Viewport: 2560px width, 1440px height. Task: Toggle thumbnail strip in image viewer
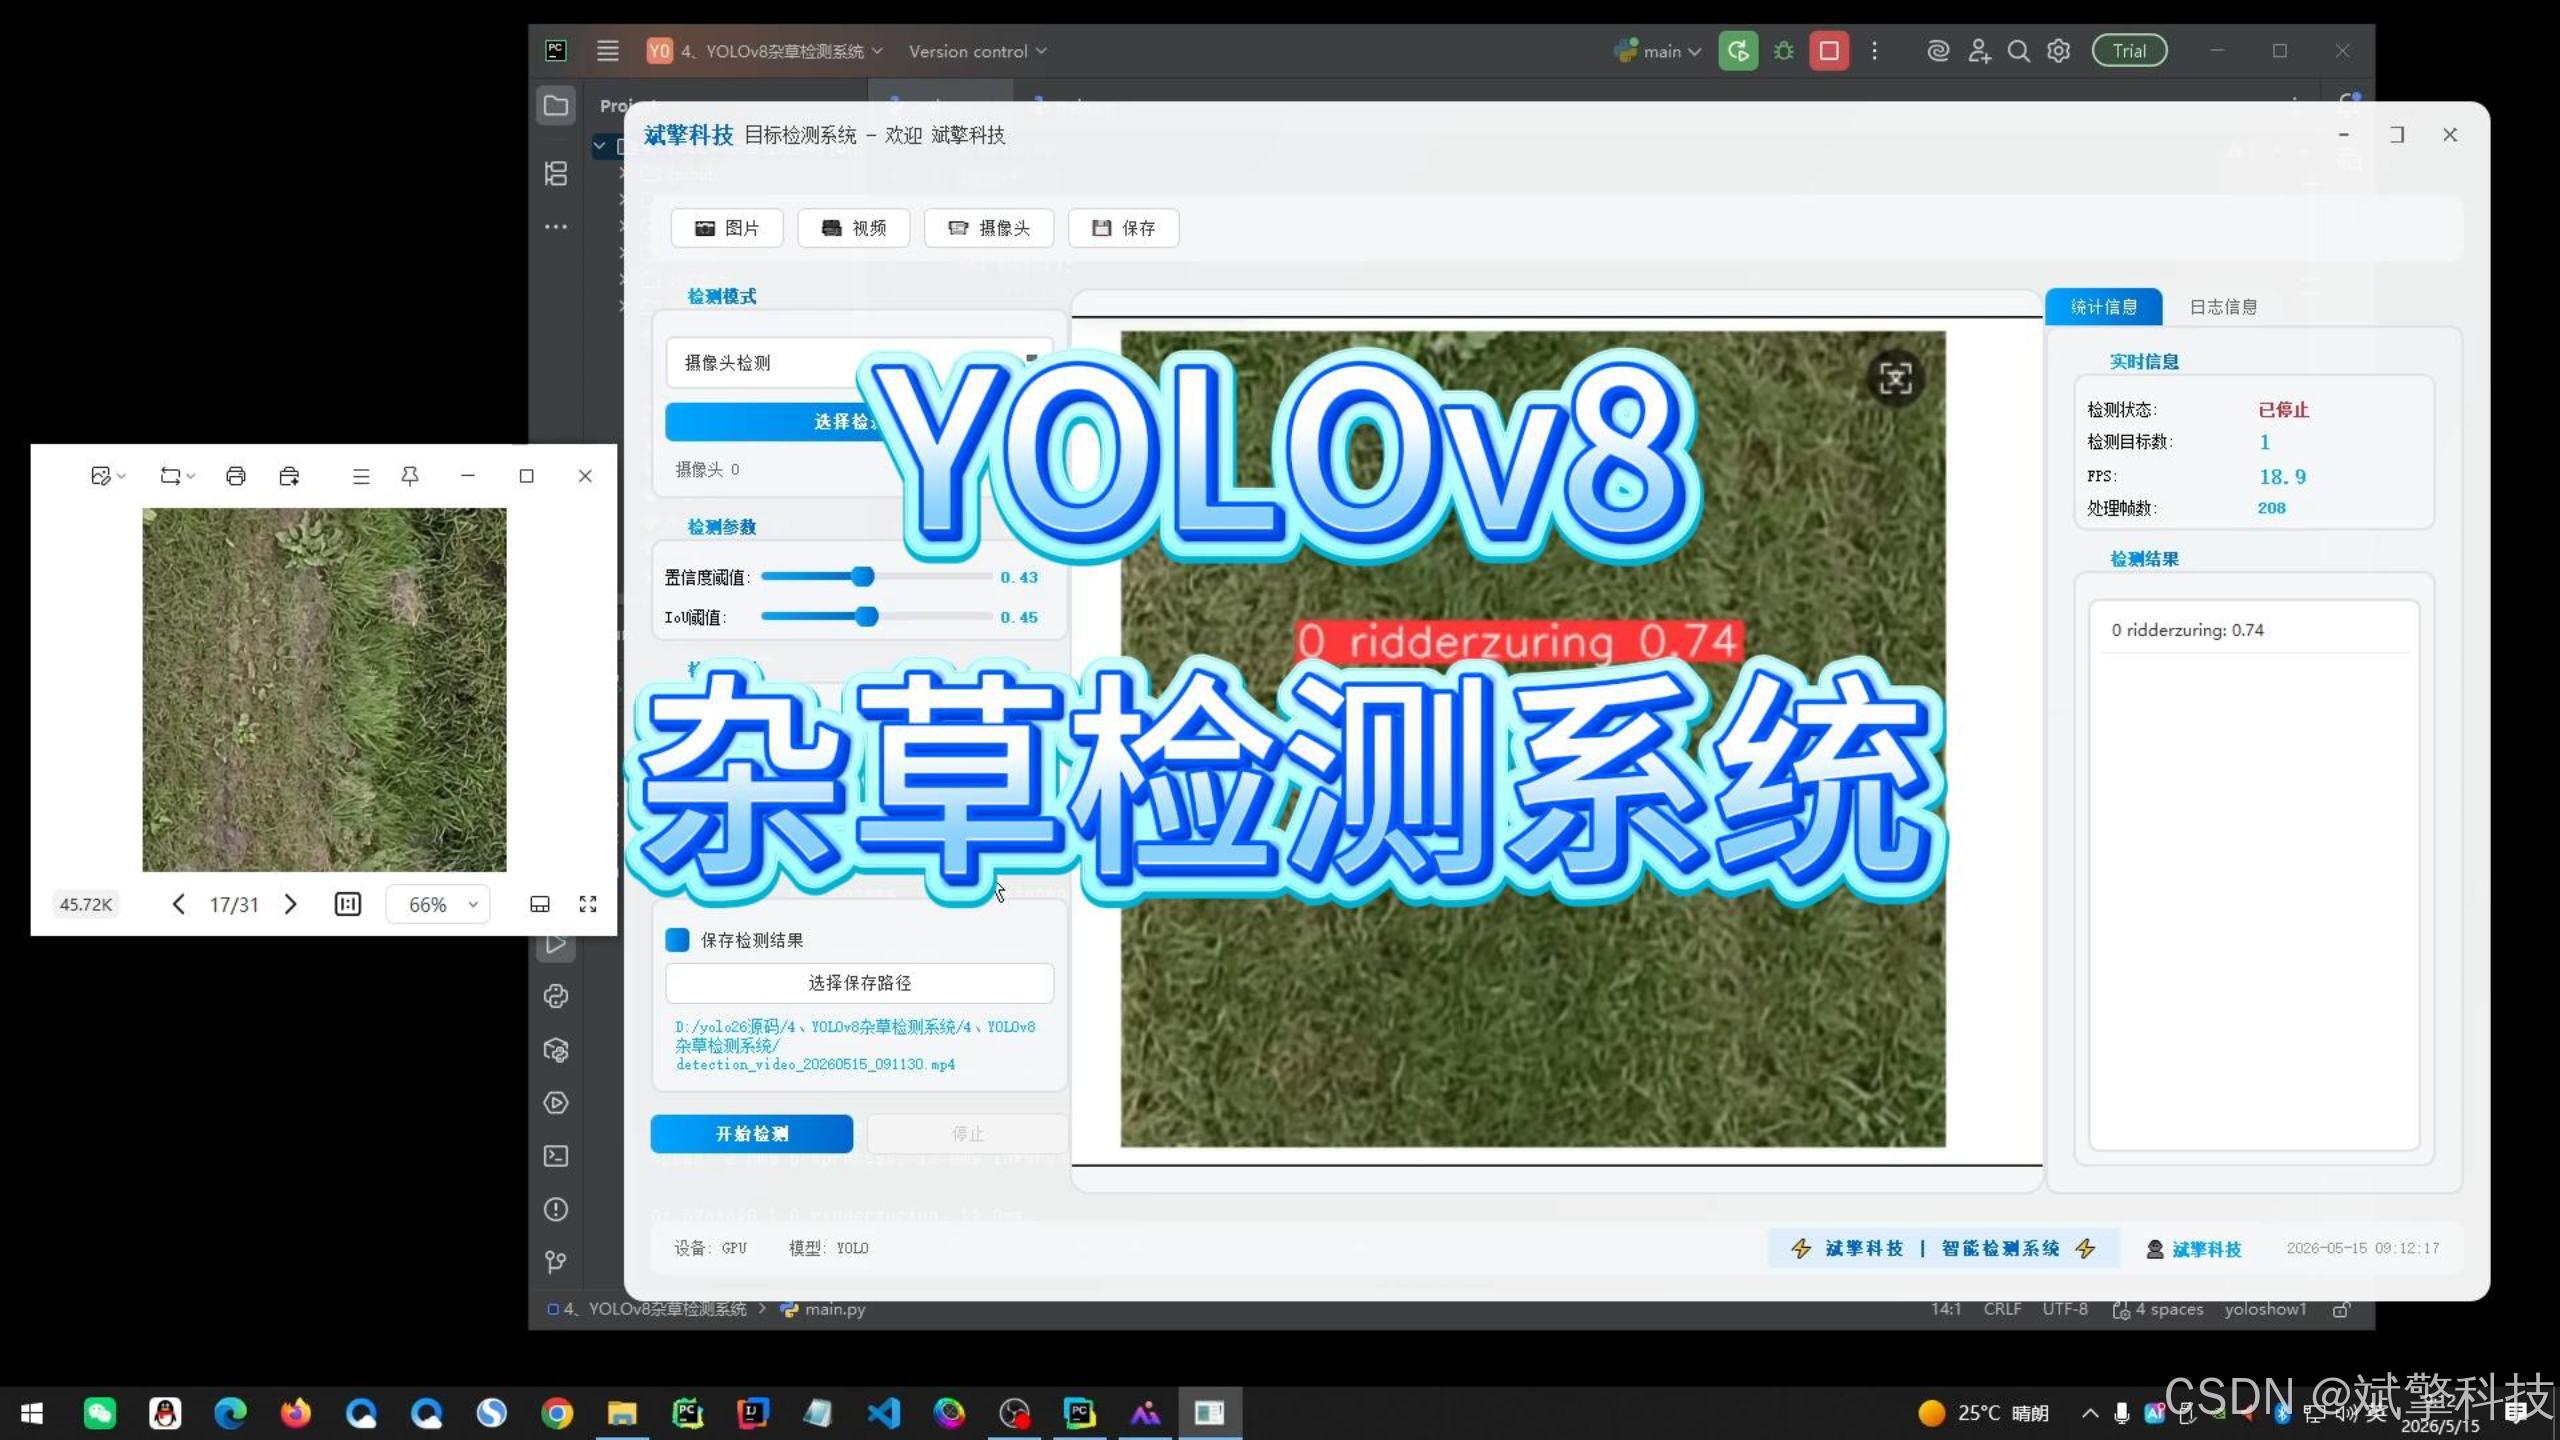coord(540,904)
